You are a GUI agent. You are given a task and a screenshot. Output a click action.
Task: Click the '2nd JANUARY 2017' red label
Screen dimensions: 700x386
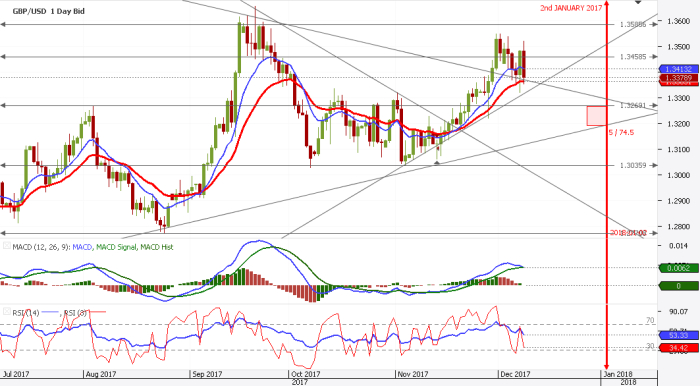[571, 8]
